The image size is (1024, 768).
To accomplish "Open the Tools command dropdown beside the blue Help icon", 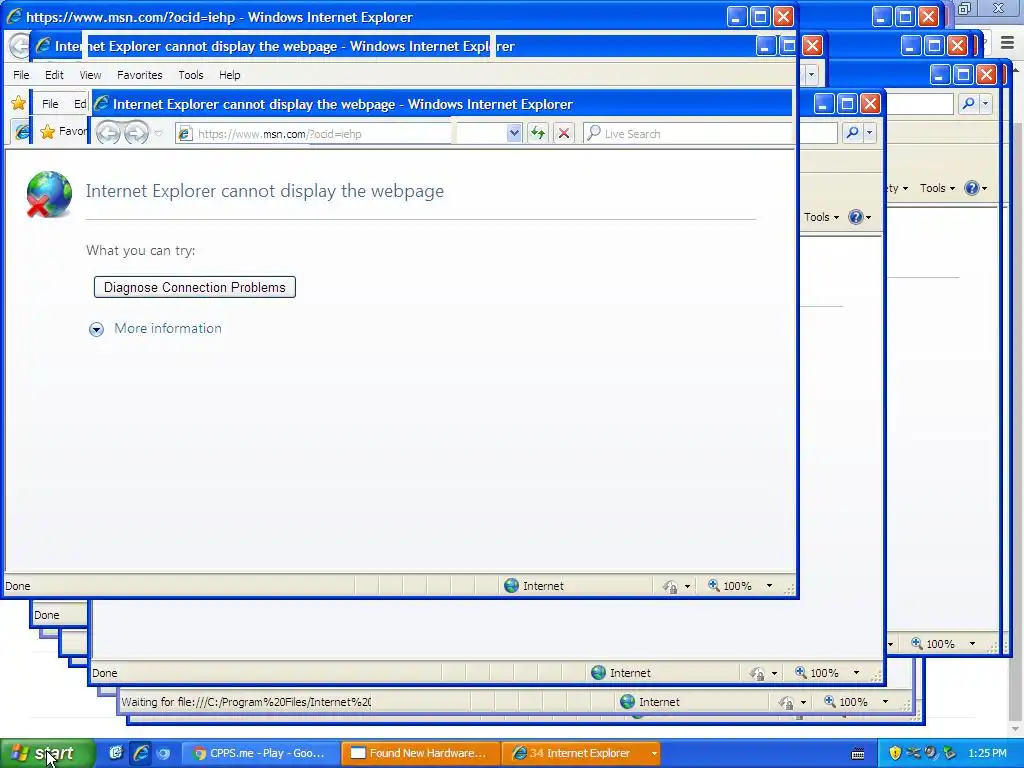I will pos(821,217).
